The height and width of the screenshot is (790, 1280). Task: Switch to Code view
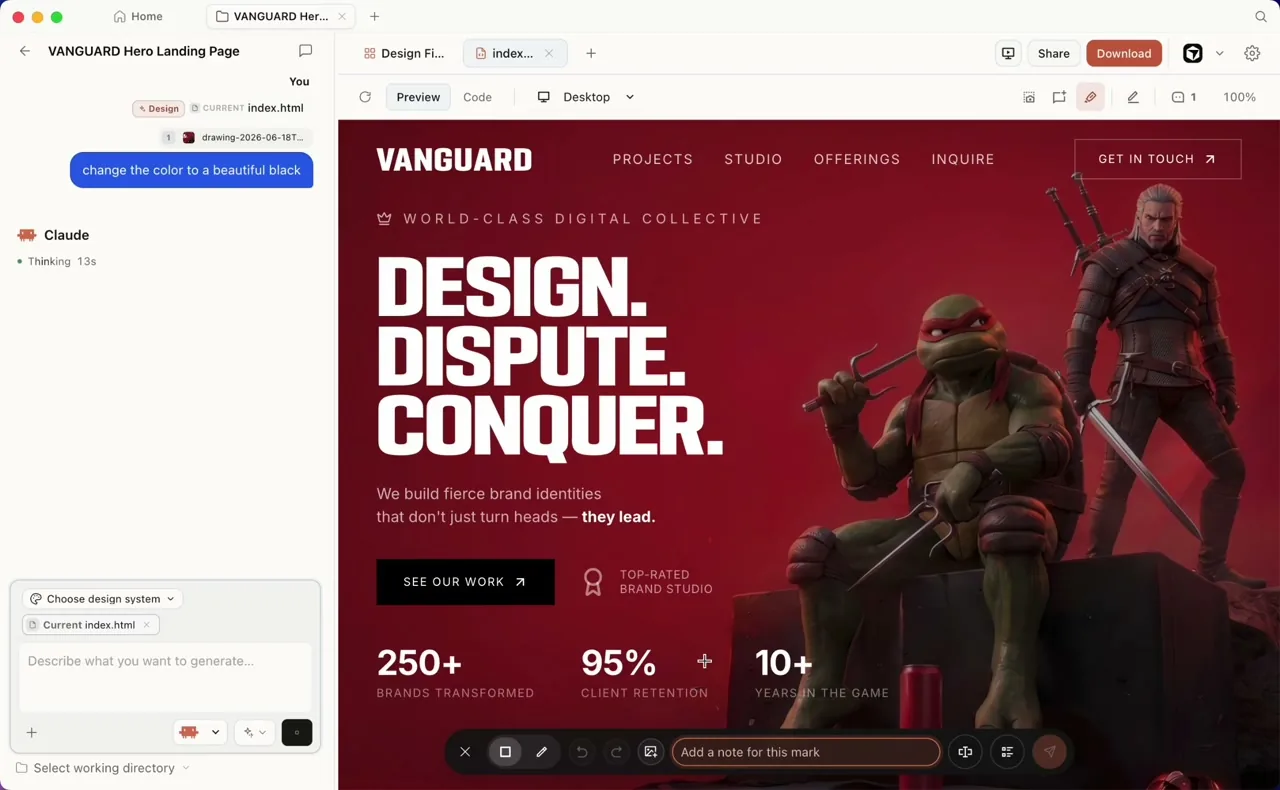tap(477, 97)
